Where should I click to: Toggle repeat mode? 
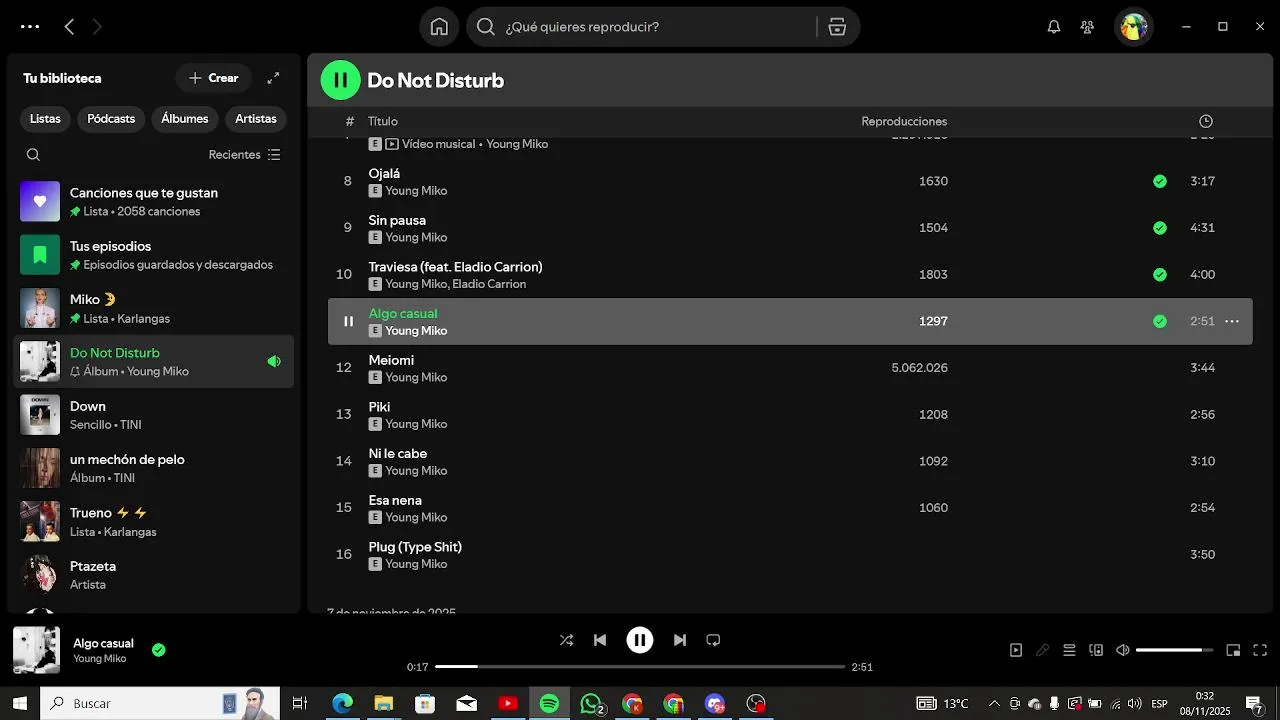pos(713,640)
